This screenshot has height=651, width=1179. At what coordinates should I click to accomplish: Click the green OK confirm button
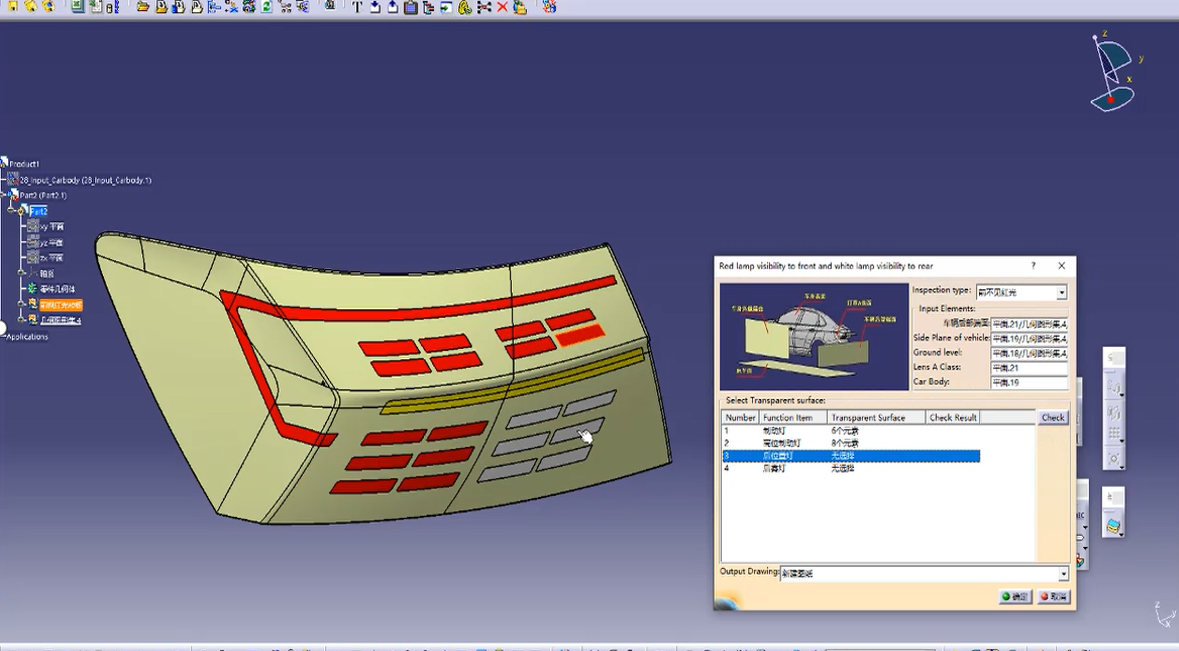[1016, 597]
